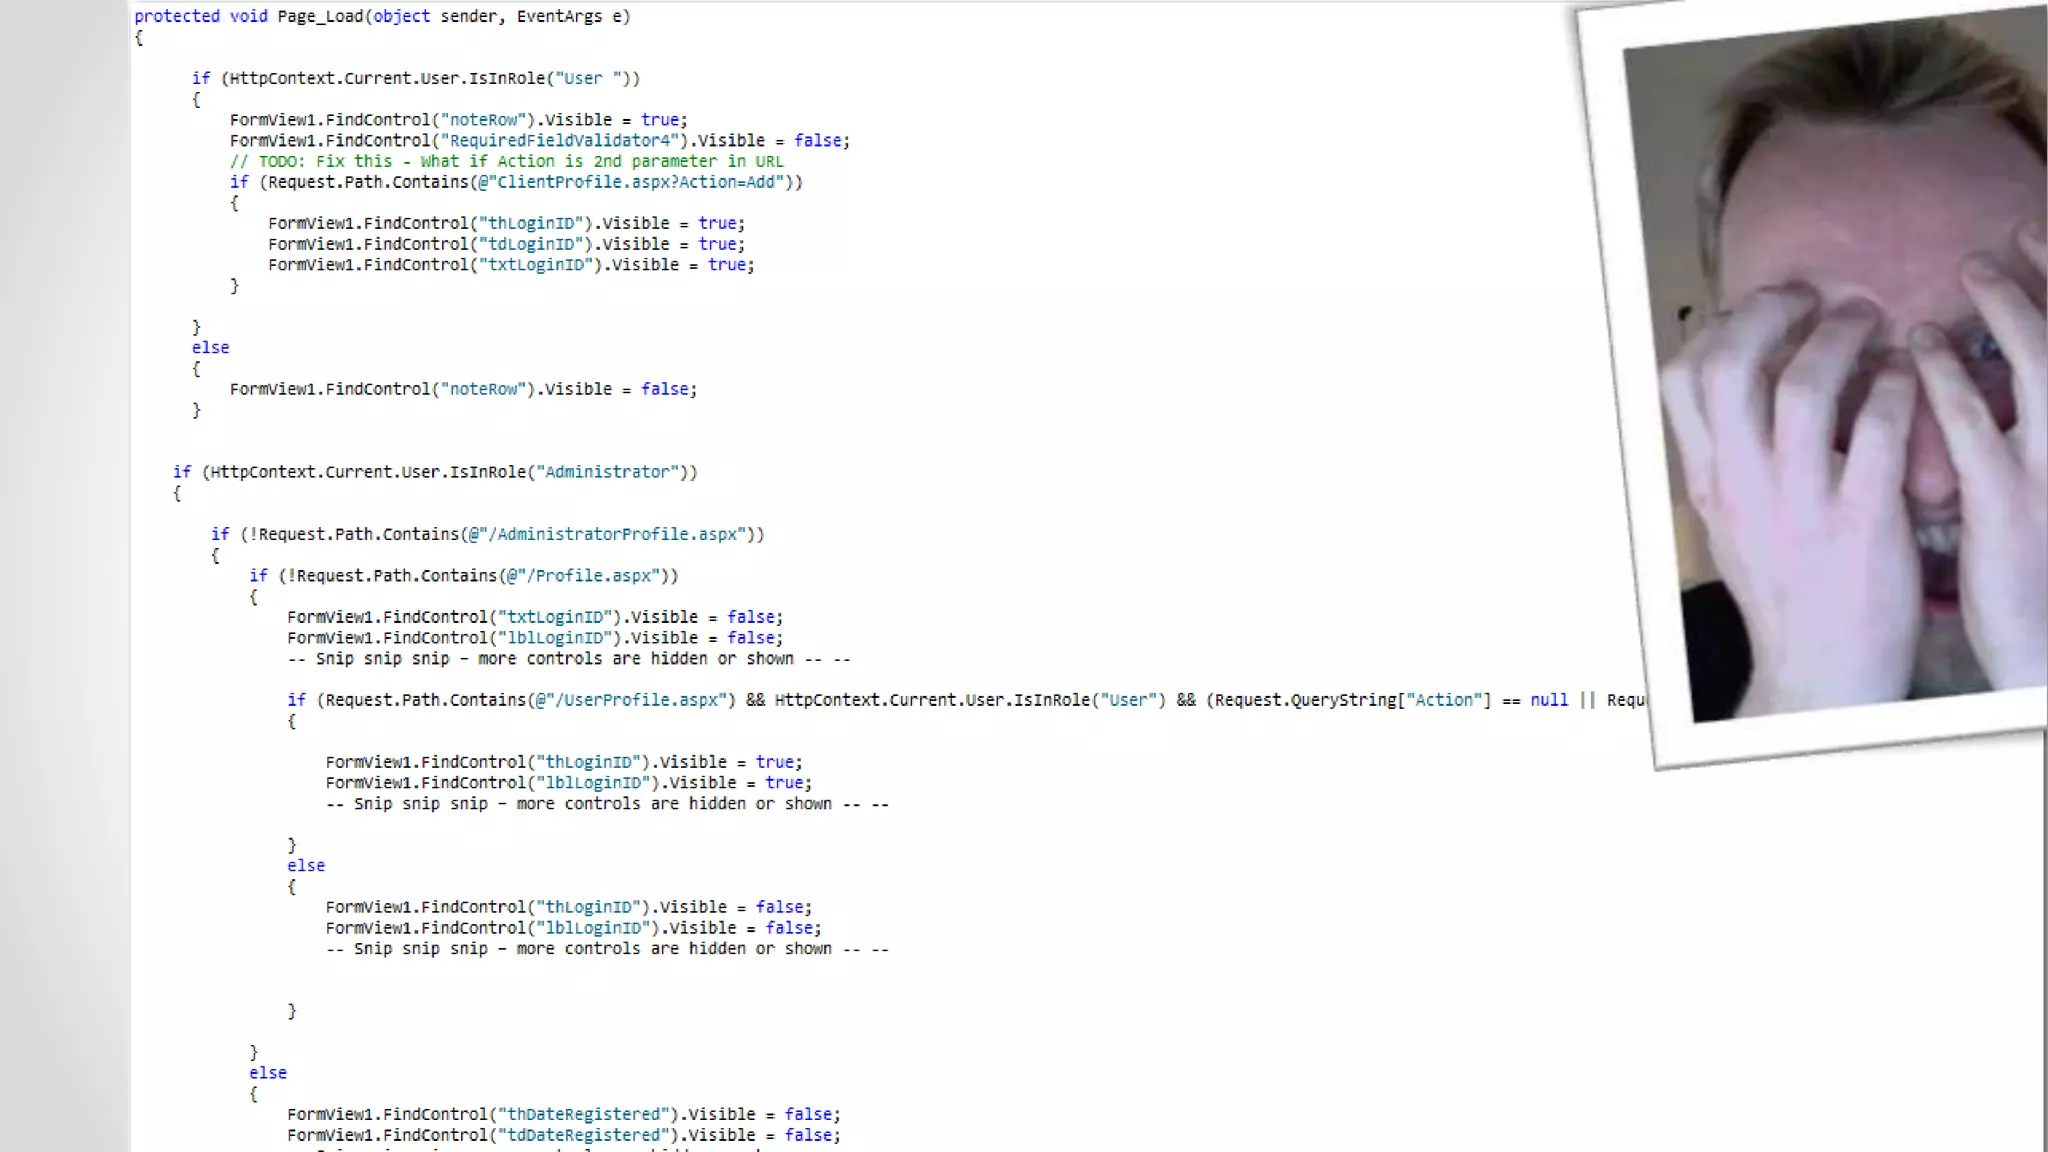Click the "thDateRegistered" string
This screenshot has height=1152, width=2048.
[x=584, y=1114]
